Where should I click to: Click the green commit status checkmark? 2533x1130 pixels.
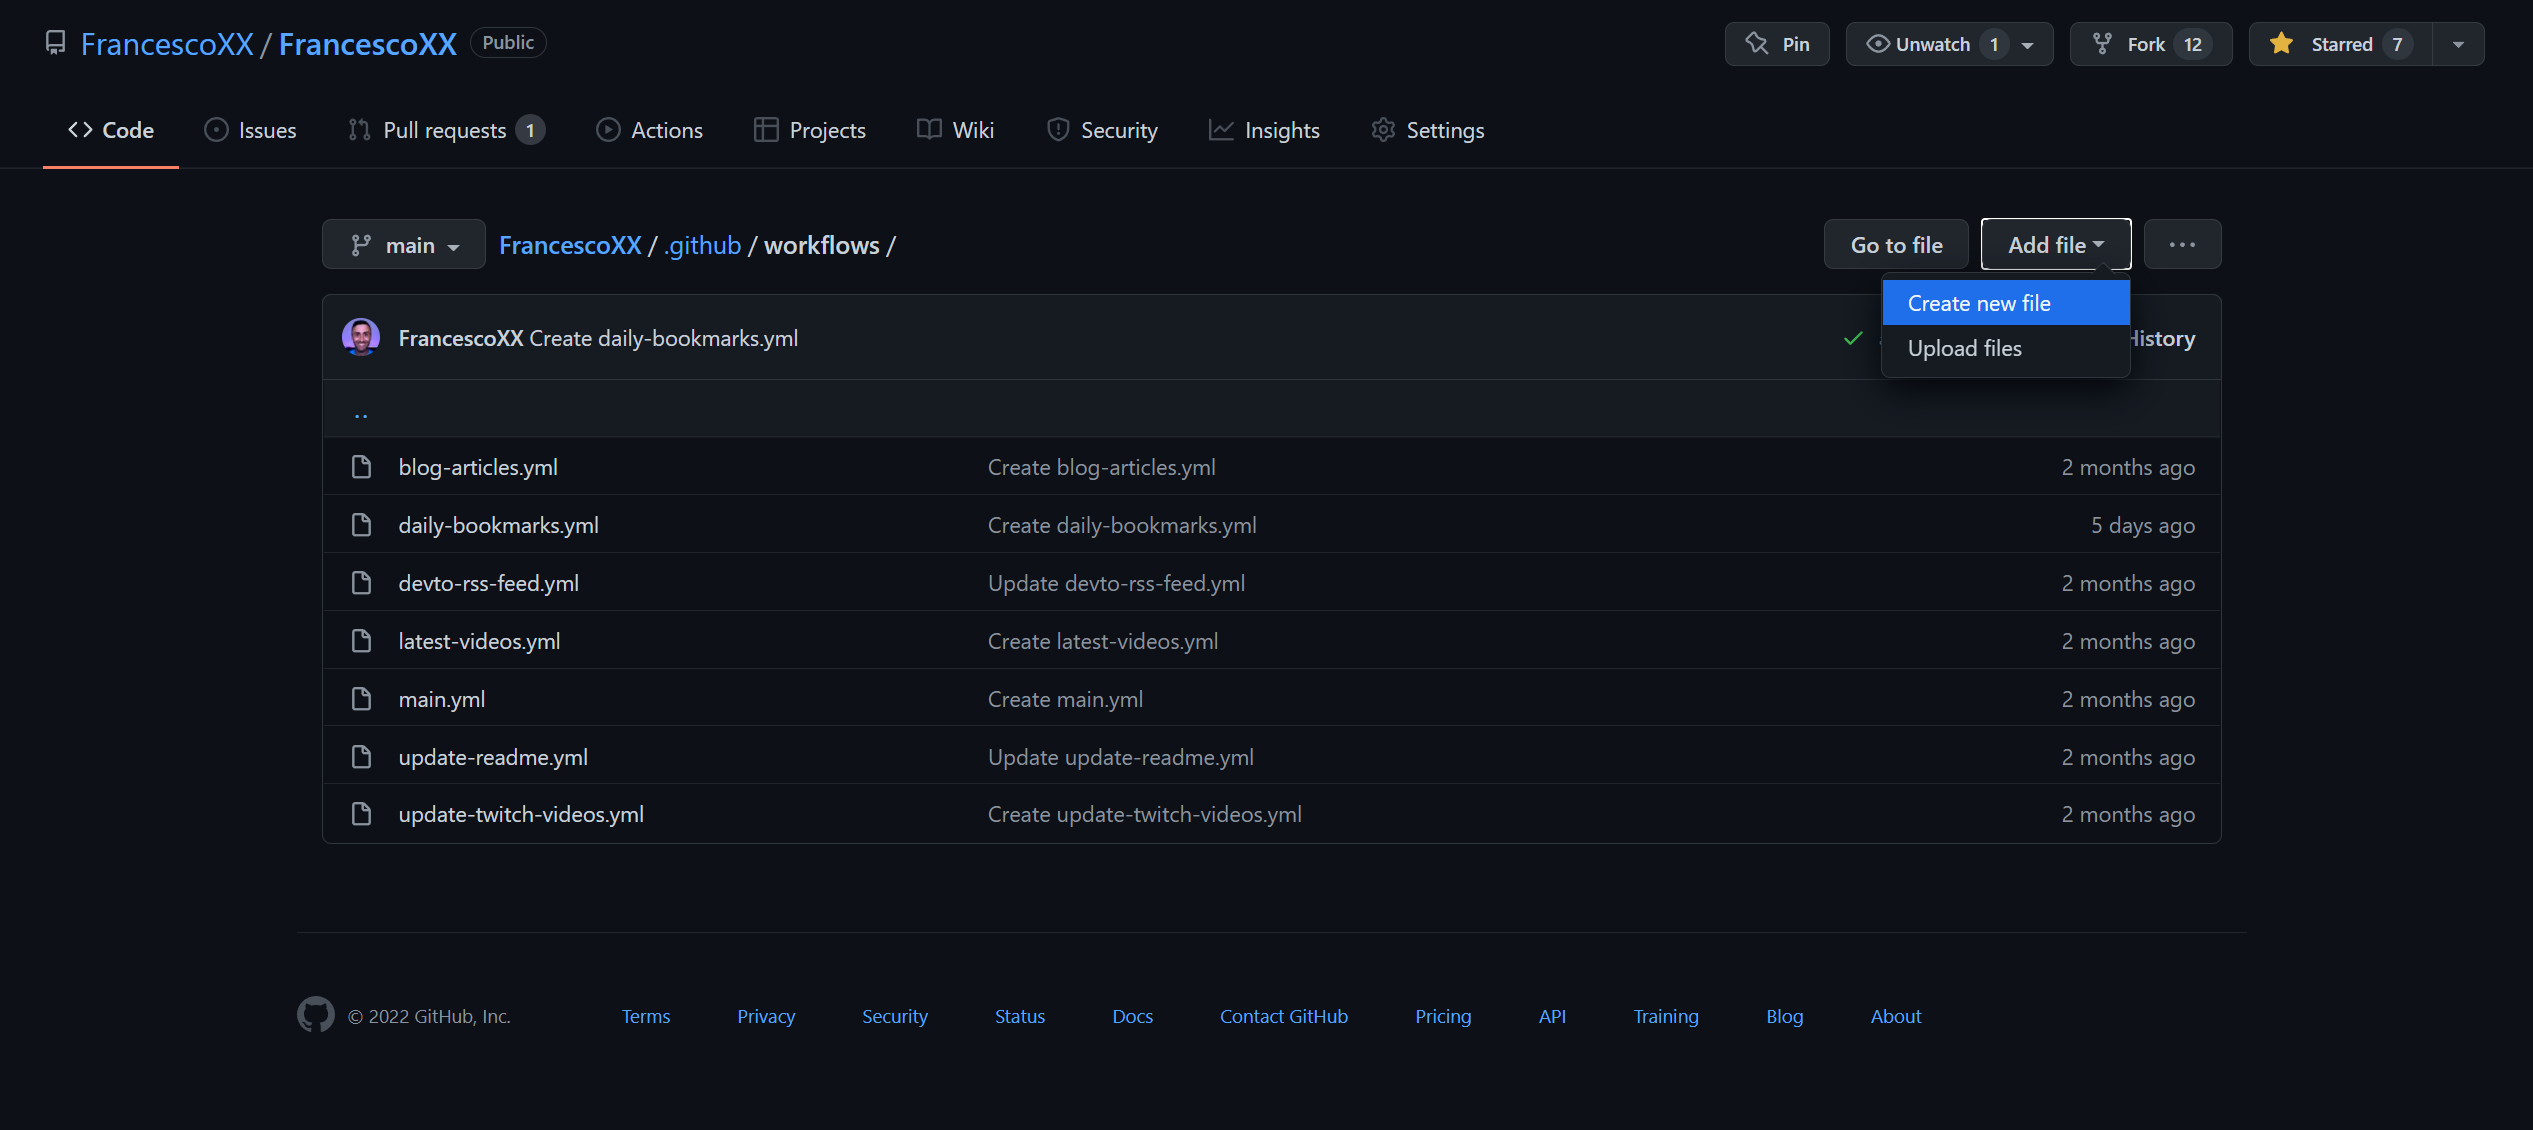click(x=1853, y=338)
